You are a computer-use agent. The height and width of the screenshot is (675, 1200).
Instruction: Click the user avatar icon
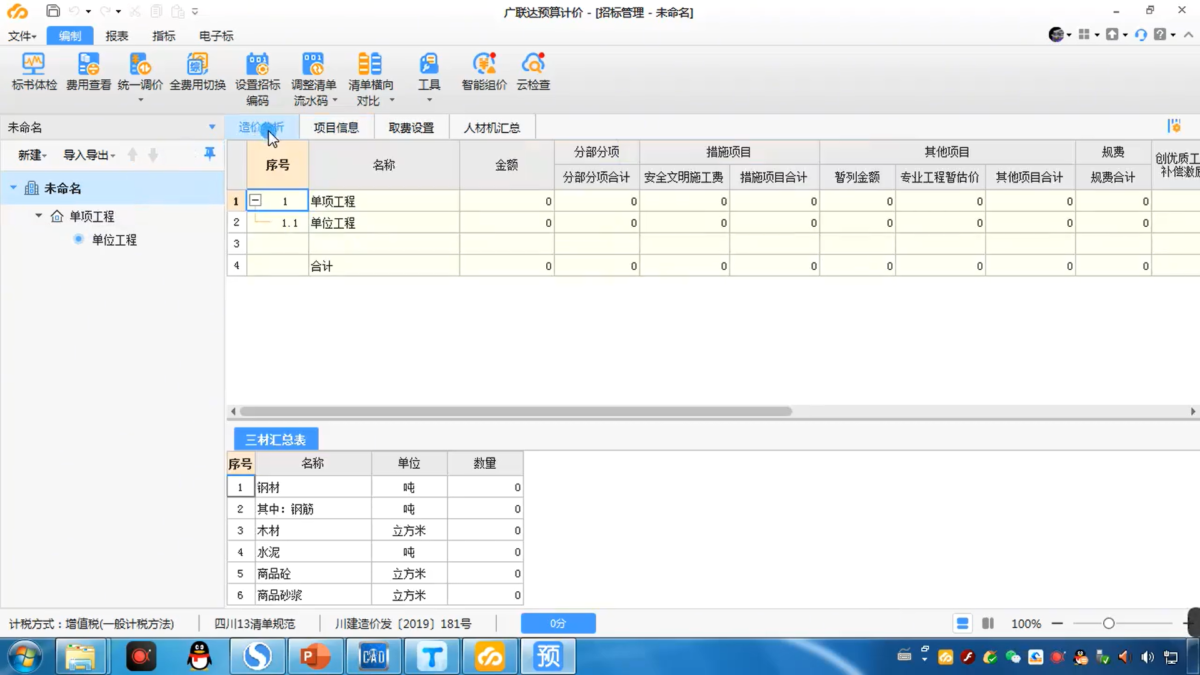tap(1056, 35)
